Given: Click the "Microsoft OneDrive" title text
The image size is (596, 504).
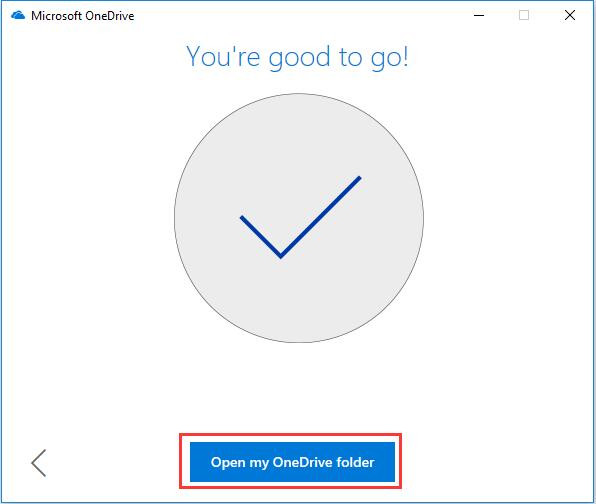Looking at the screenshot, I should (x=82, y=16).
